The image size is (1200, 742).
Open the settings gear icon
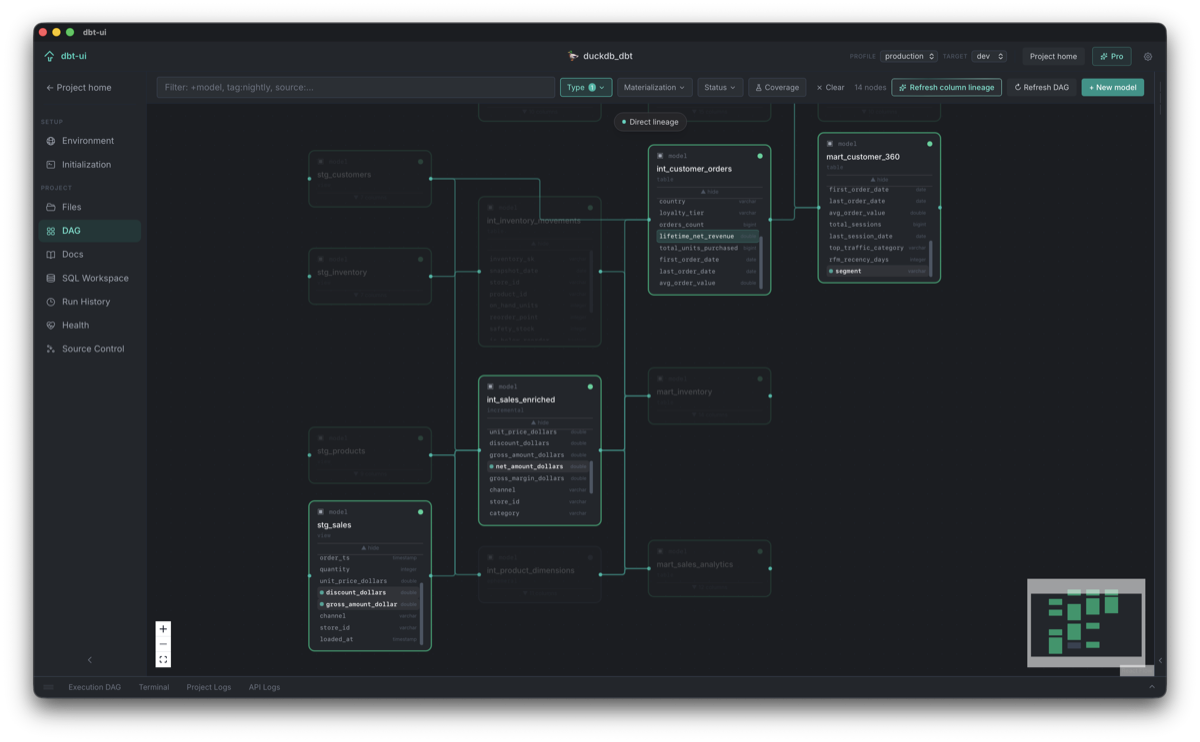point(1148,57)
